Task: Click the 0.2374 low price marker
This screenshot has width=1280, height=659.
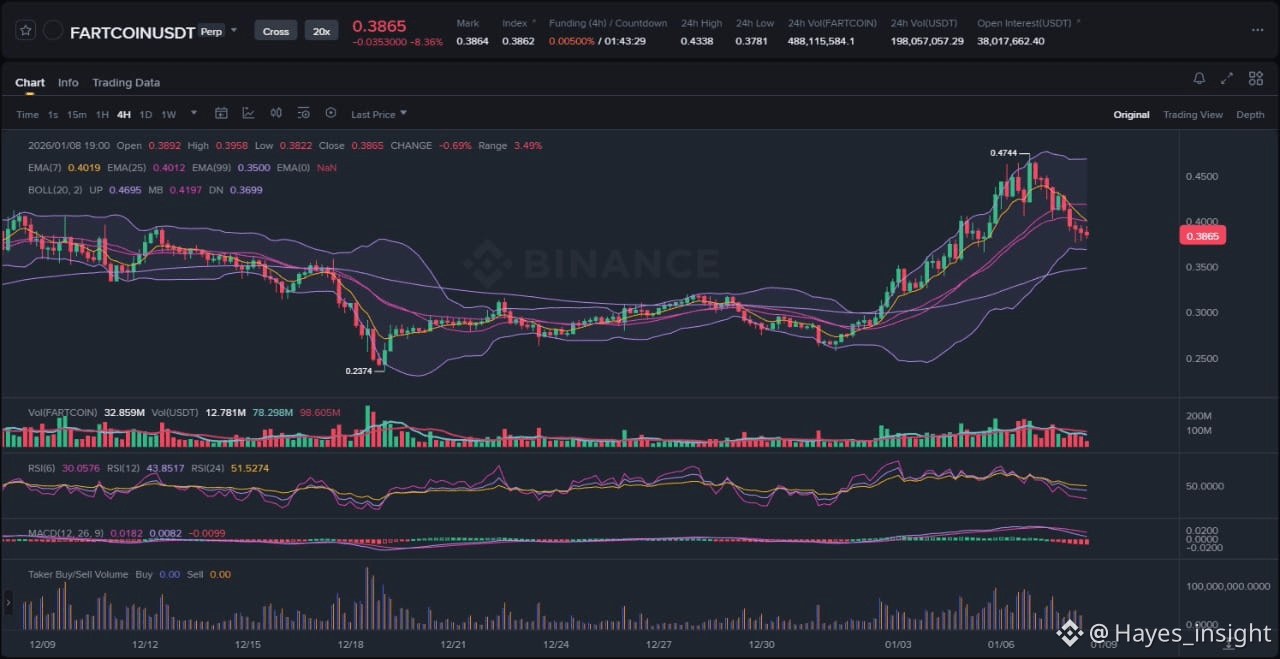Action: 359,370
